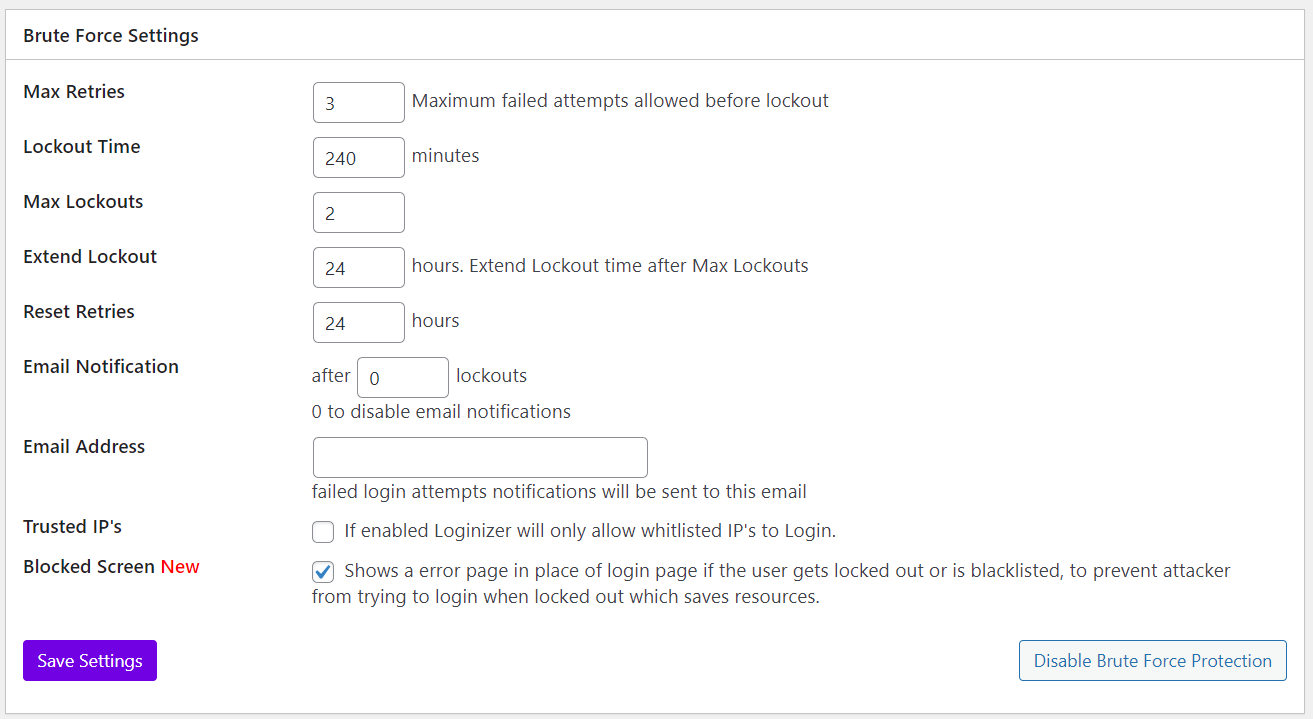The image size is (1313, 719).
Task: Click the Max Retries input field
Action: [x=358, y=102]
